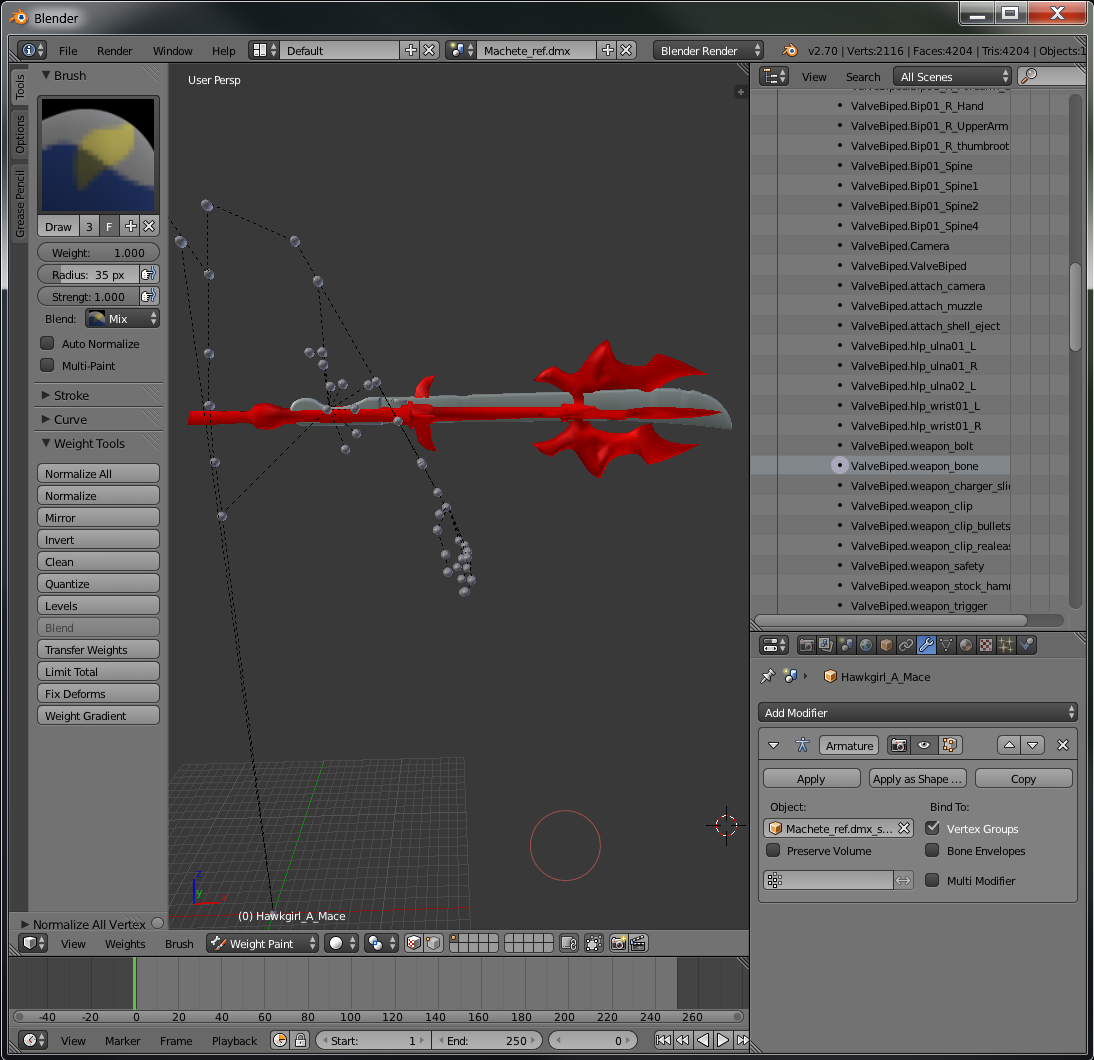Image resolution: width=1094 pixels, height=1060 pixels.
Task: Open the Material properties tab (sphere icon)
Action: coord(966,645)
